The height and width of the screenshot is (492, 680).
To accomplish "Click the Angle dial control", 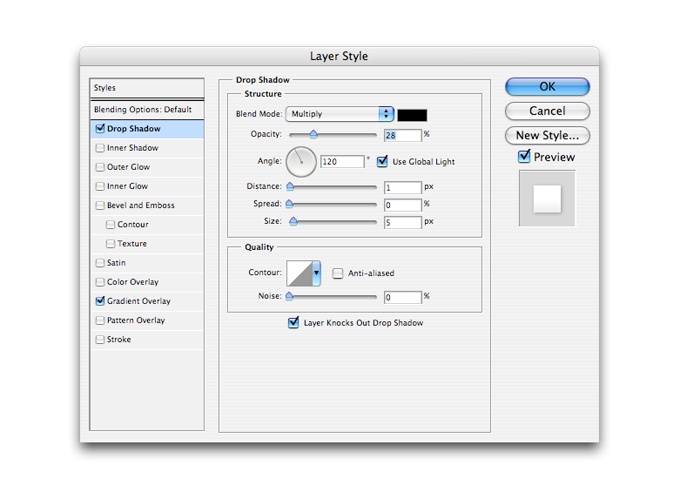I will (301, 162).
